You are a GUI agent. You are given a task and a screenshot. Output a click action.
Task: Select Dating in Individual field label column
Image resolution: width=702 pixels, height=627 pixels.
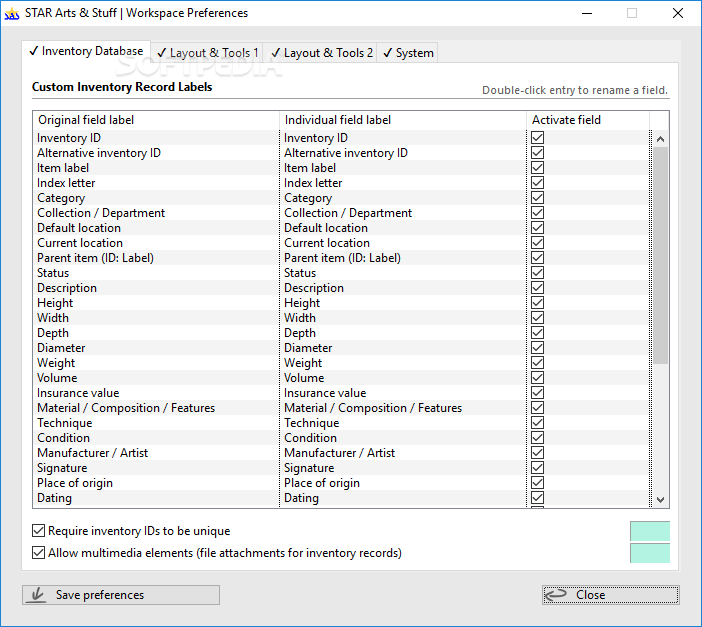301,498
